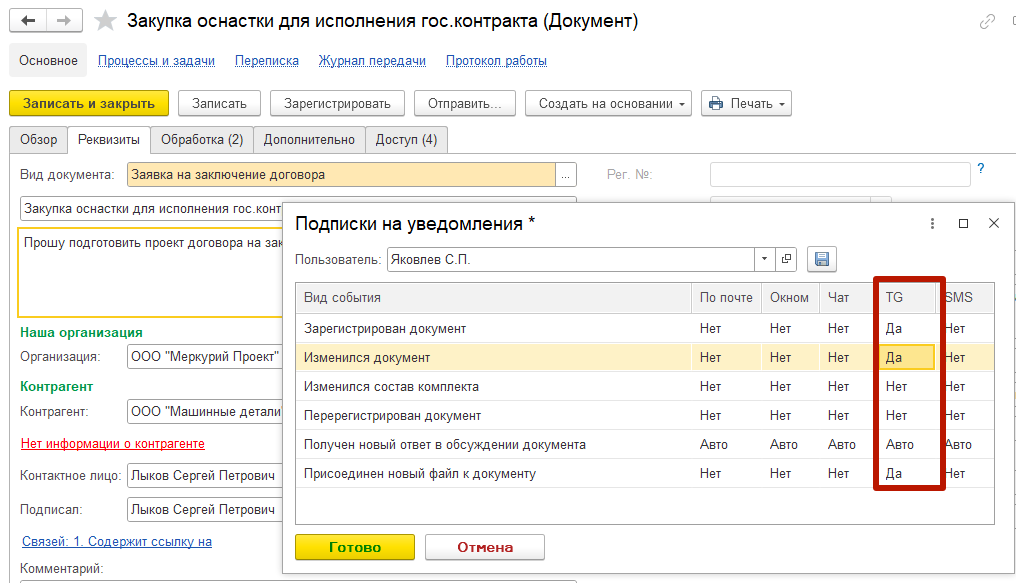Select the Реквизиты tab
Screen dimensions: 1016x583
pos(109,140)
